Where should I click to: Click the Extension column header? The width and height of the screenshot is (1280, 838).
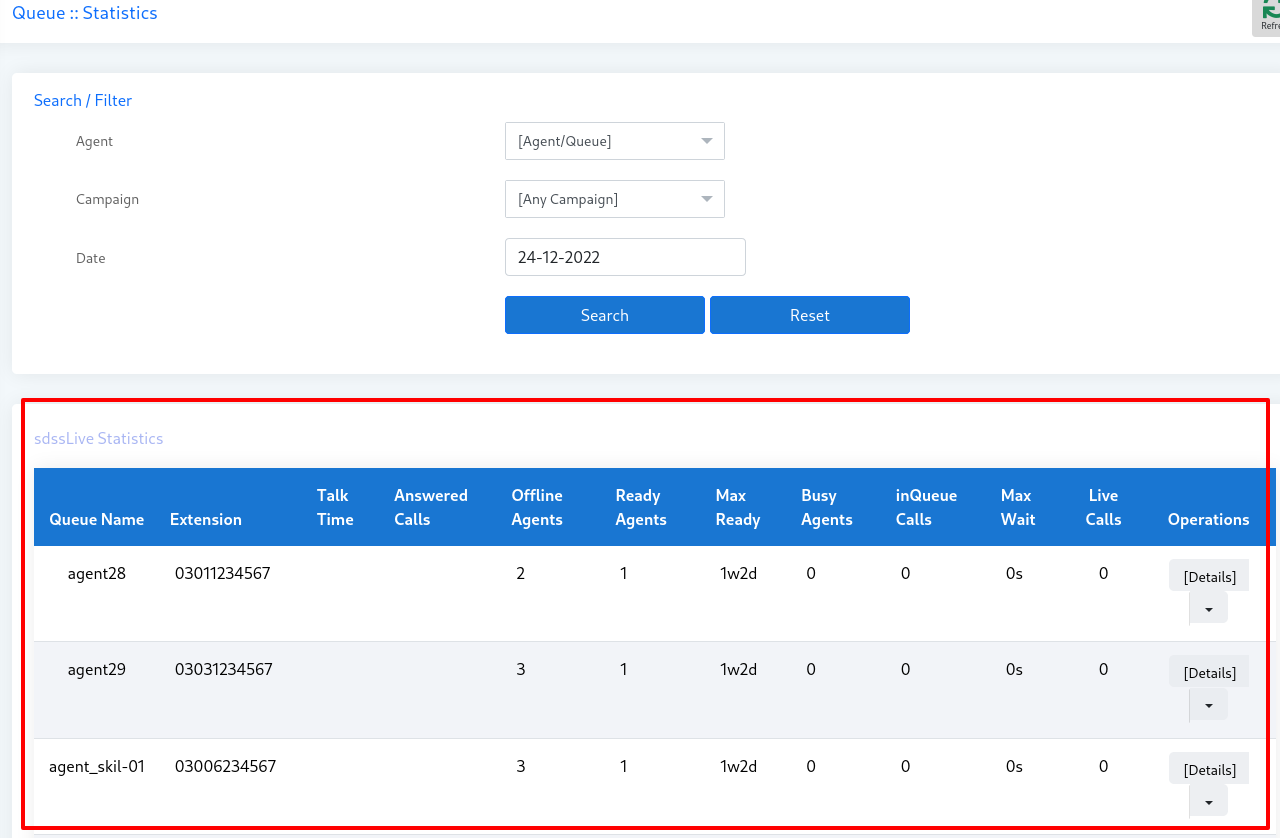(x=206, y=519)
